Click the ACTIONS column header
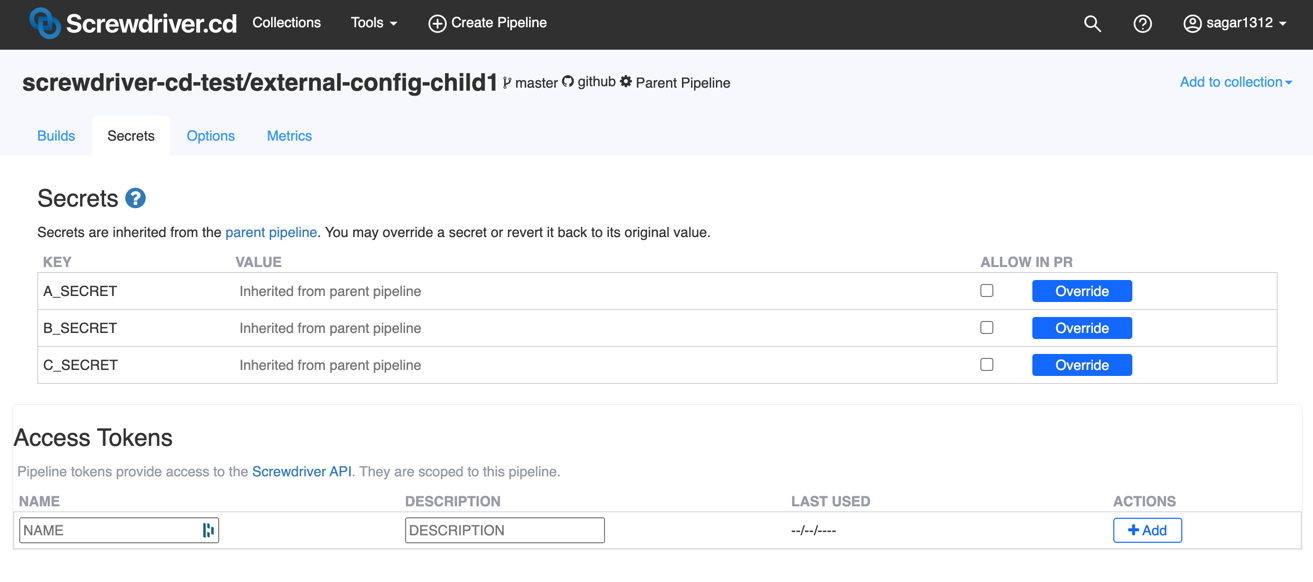Image resolution: width=1313 pixels, height=582 pixels. tap(1144, 501)
